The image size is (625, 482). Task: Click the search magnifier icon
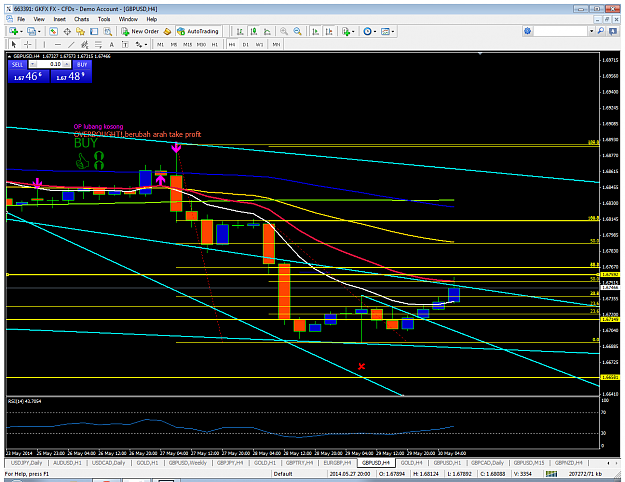(x=601, y=31)
